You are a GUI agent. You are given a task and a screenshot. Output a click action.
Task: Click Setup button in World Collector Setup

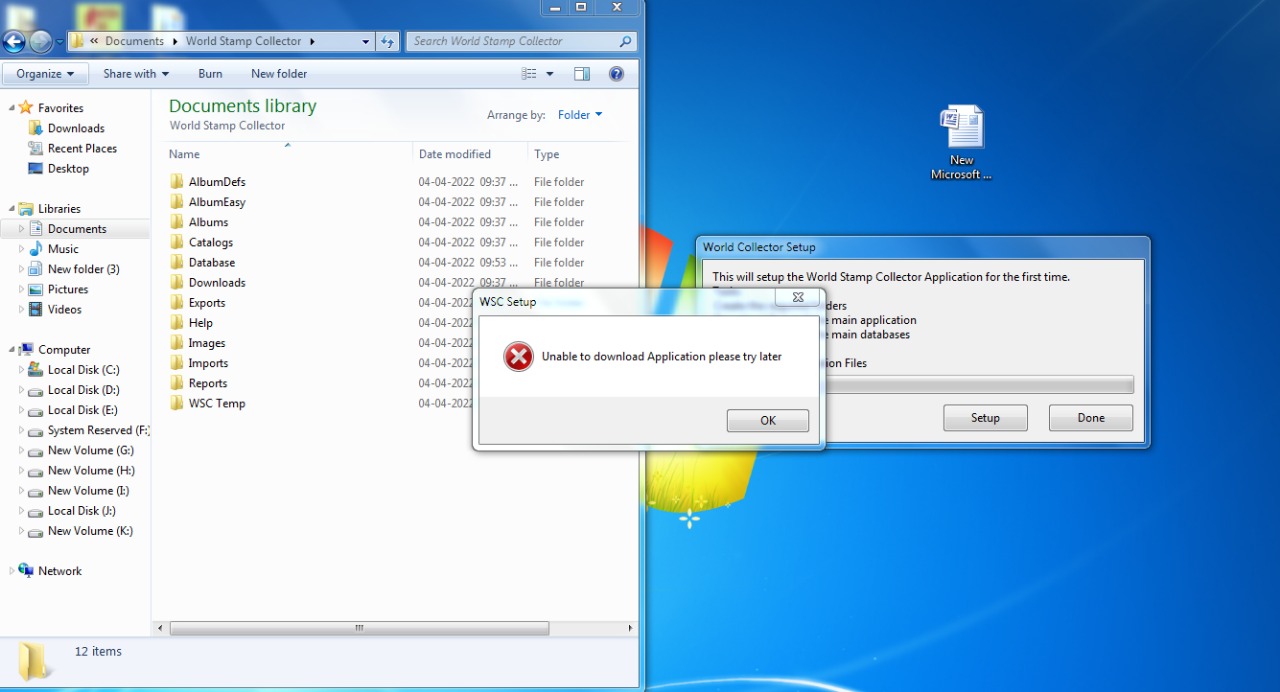985,418
